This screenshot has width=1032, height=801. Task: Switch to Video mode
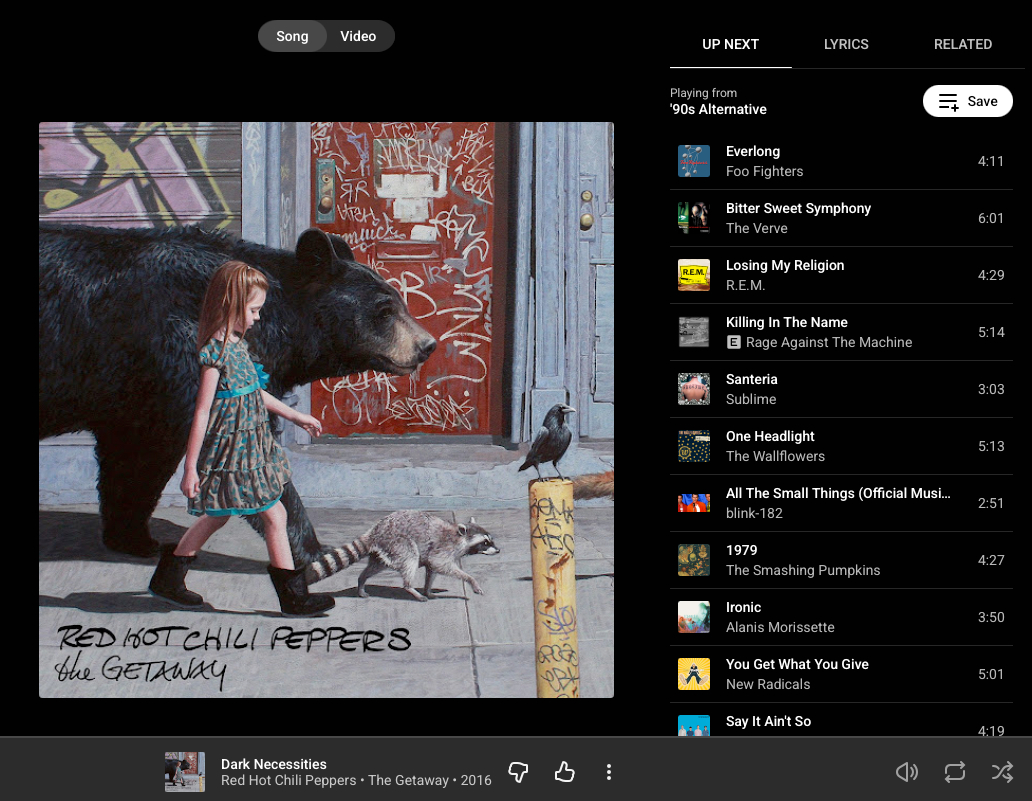(358, 36)
